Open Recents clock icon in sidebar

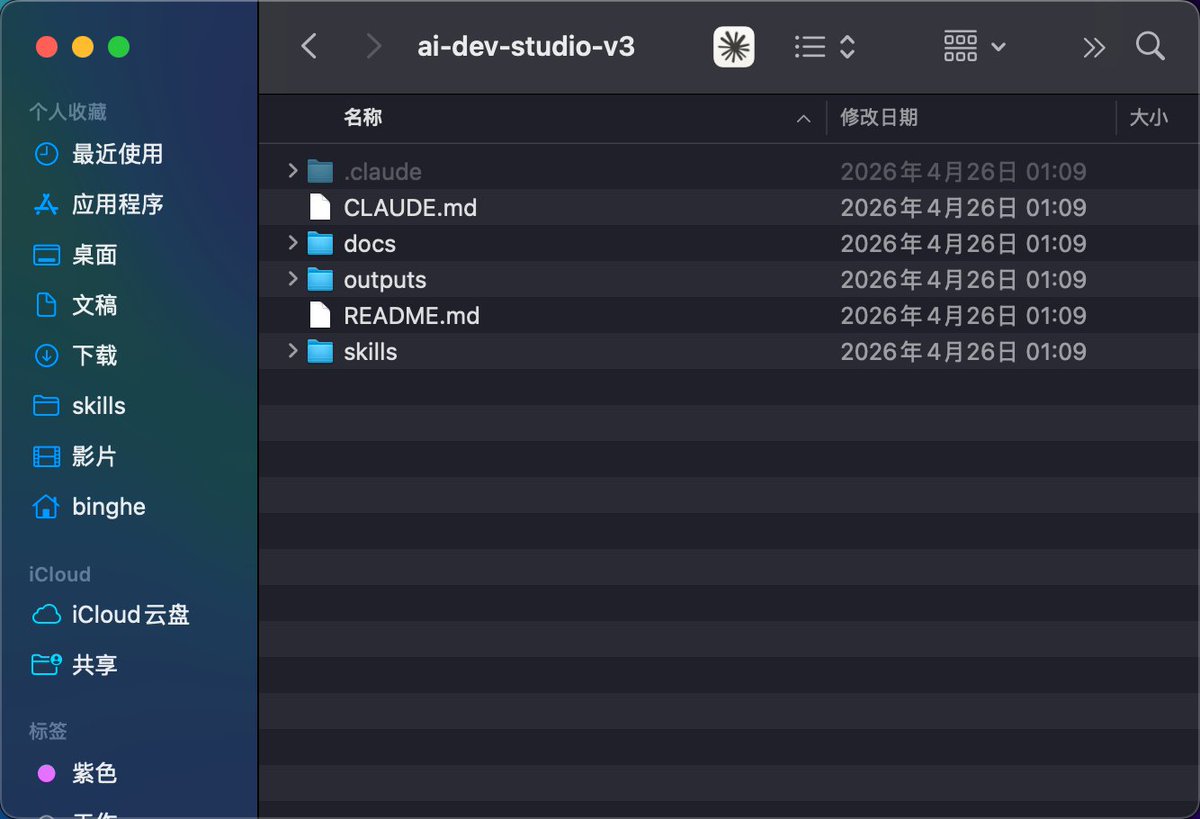(46, 154)
